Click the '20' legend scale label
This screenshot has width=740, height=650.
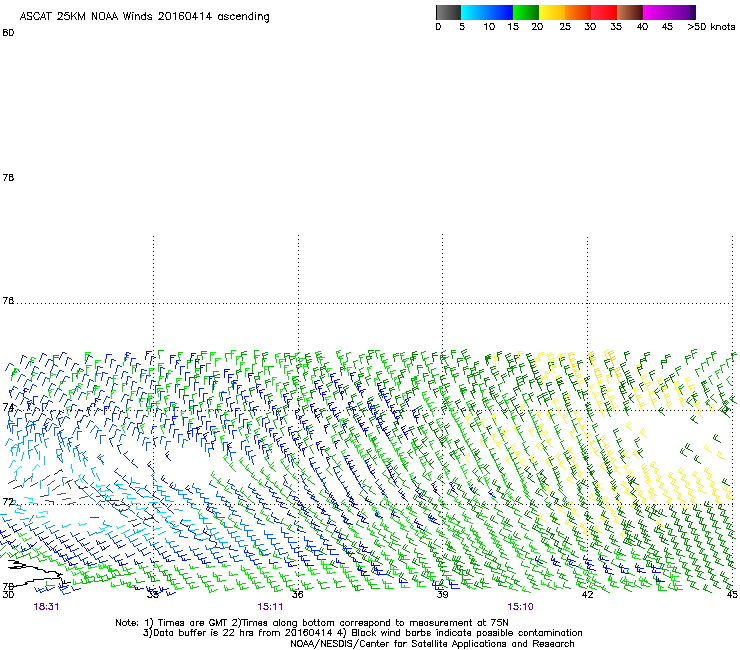tap(537, 27)
